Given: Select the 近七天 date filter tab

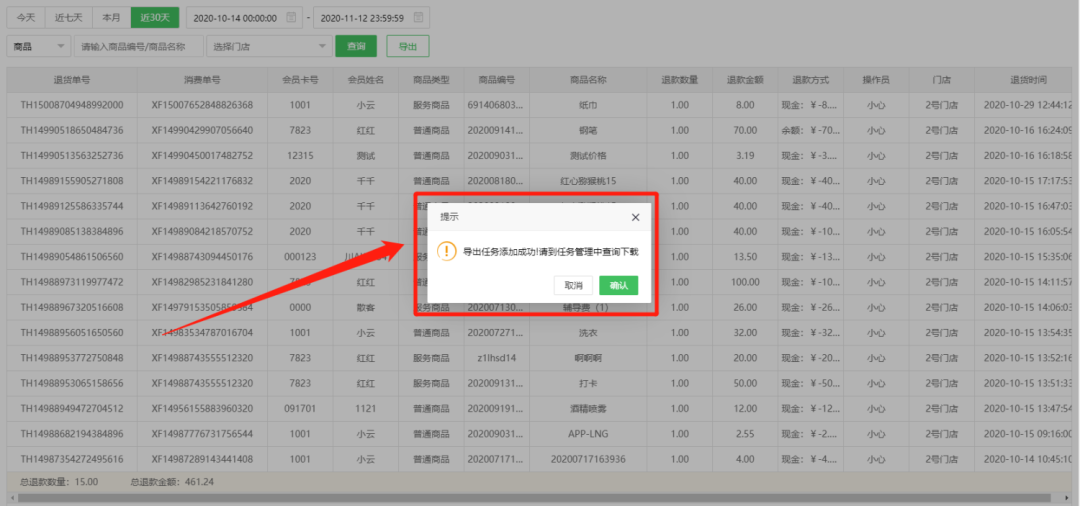Looking at the screenshot, I should 70,18.
